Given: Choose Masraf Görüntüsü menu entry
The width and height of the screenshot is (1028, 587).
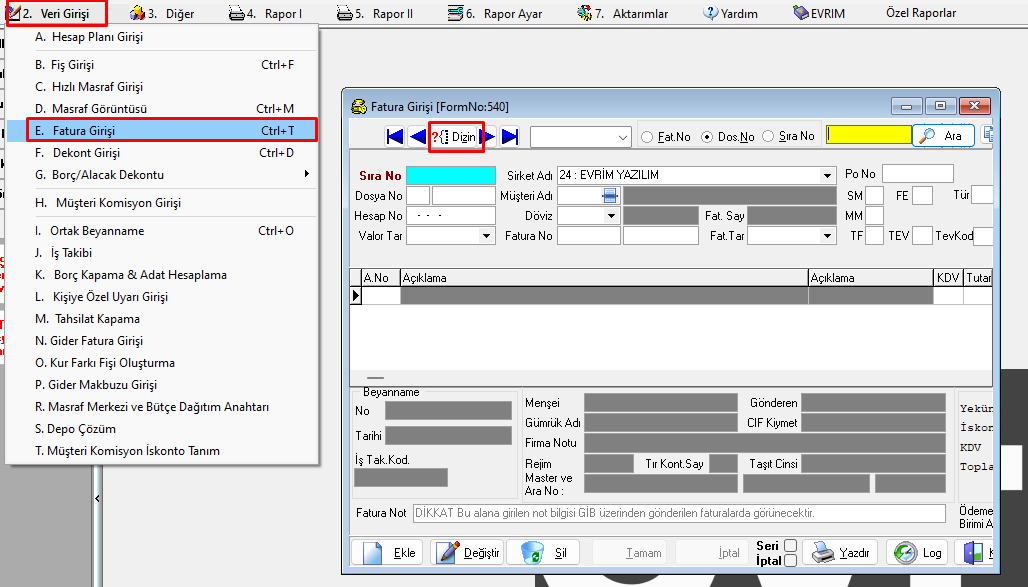Looking at the screenshot, I should pyautogui.click(x=161, y=109).
